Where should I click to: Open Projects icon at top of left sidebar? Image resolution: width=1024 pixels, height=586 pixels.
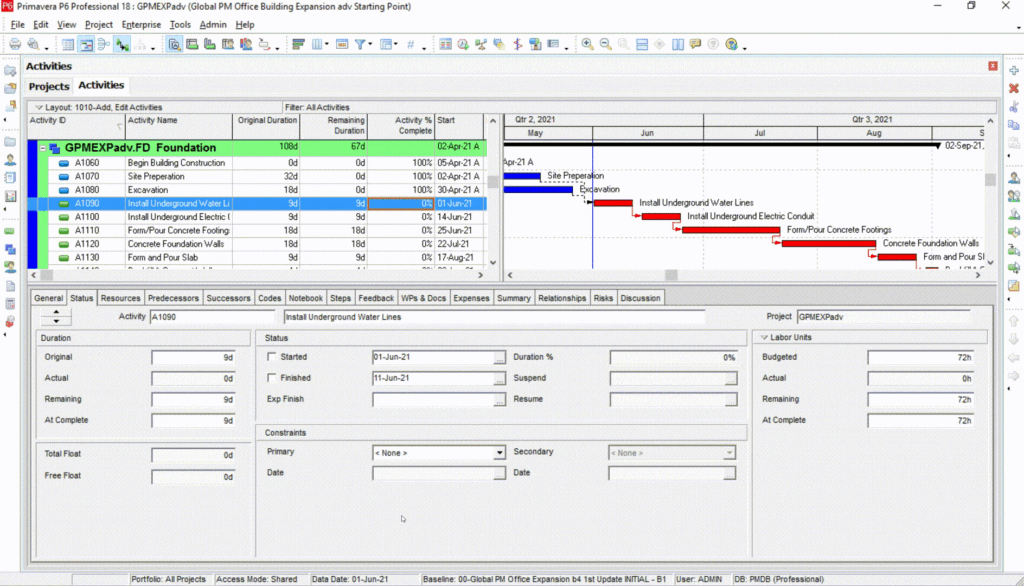[10, 70]
